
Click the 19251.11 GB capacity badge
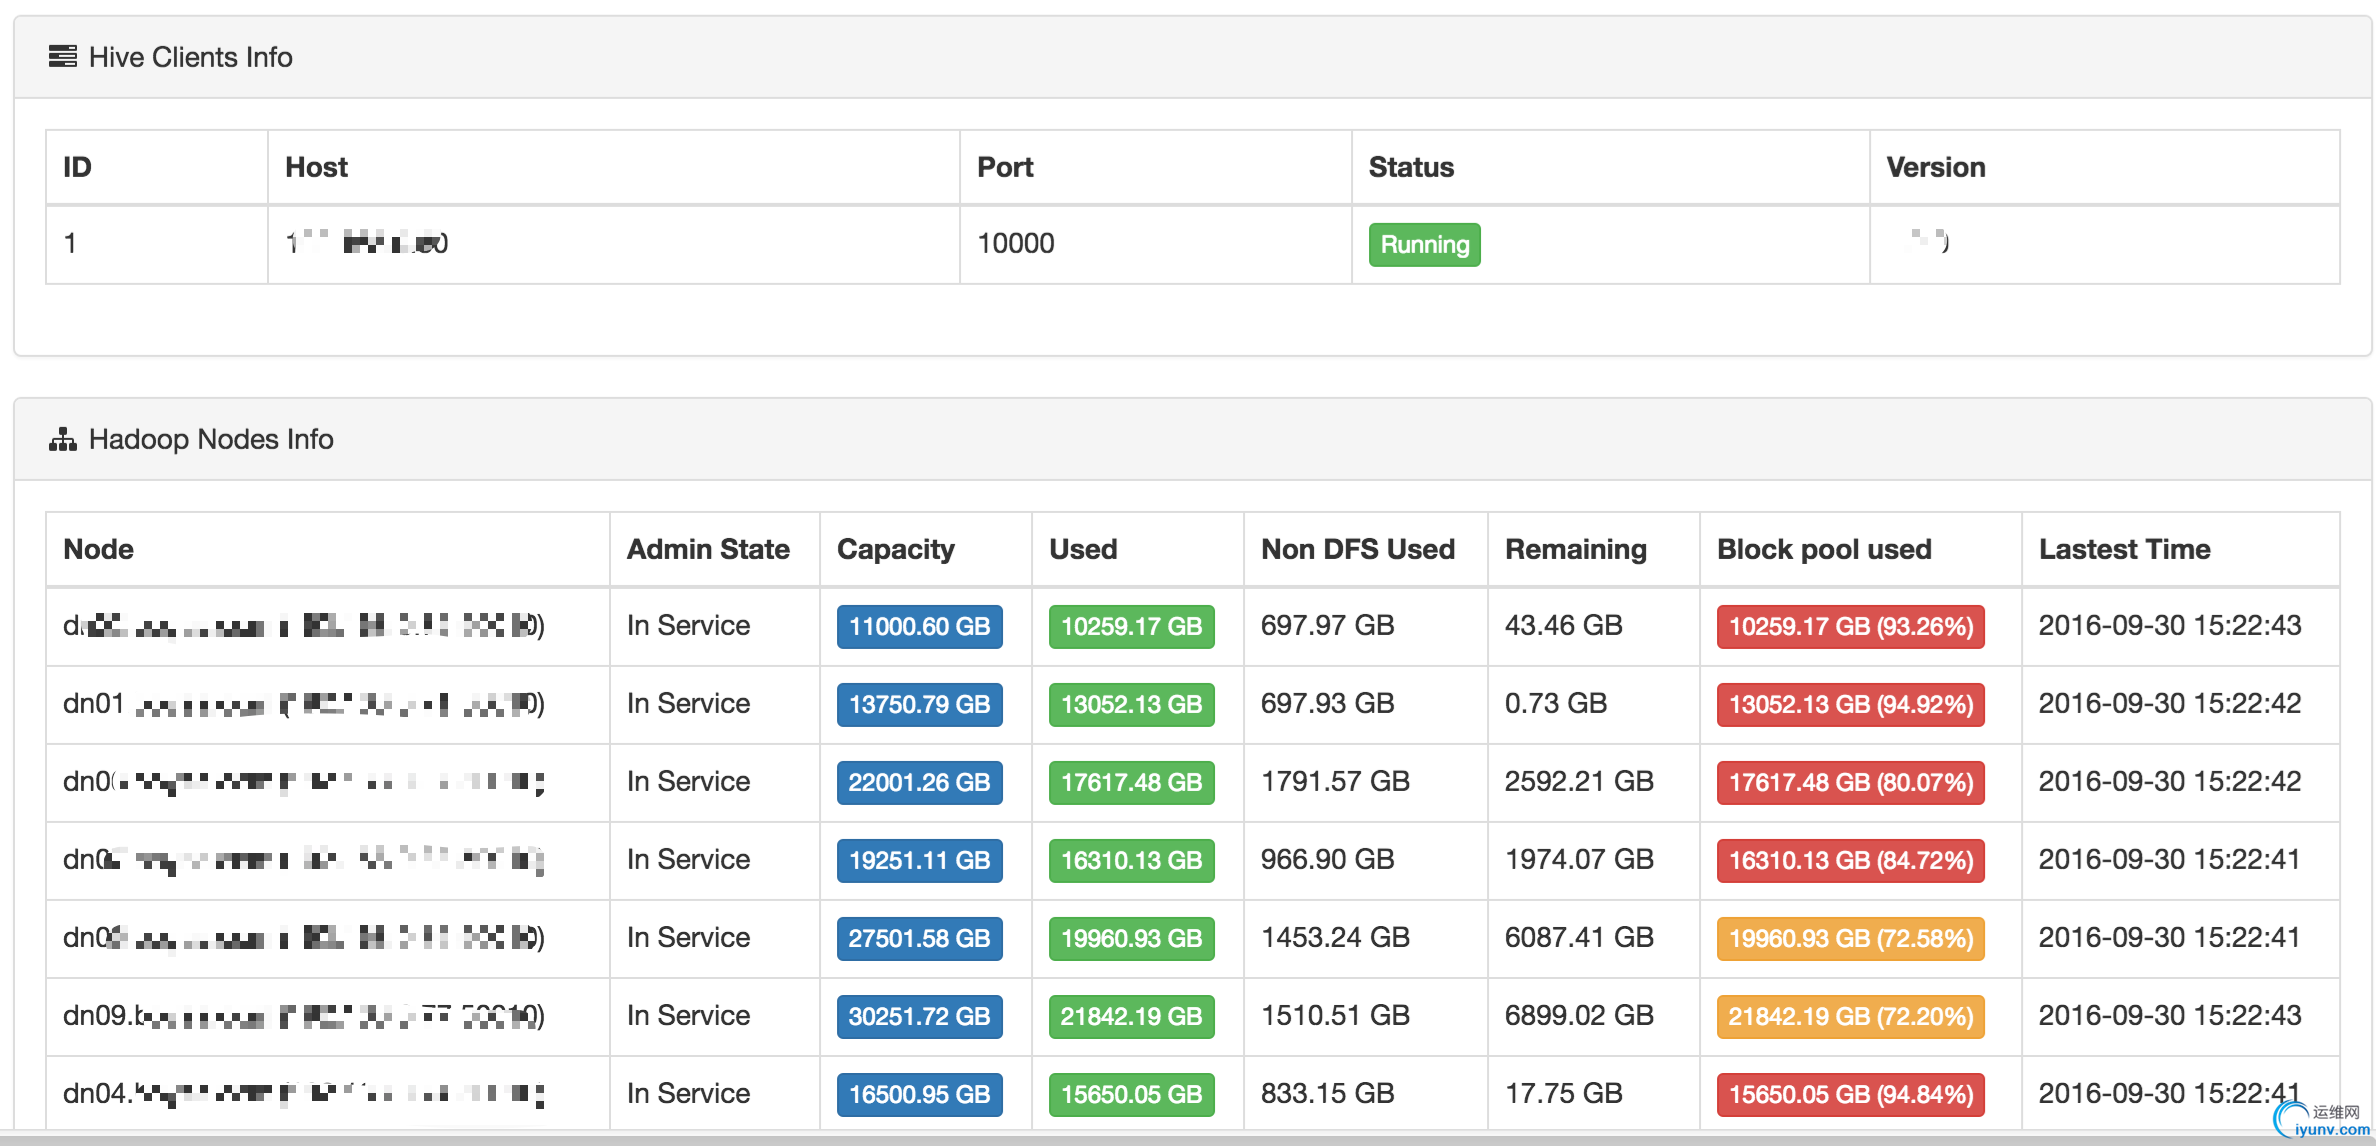coord(919,860)
